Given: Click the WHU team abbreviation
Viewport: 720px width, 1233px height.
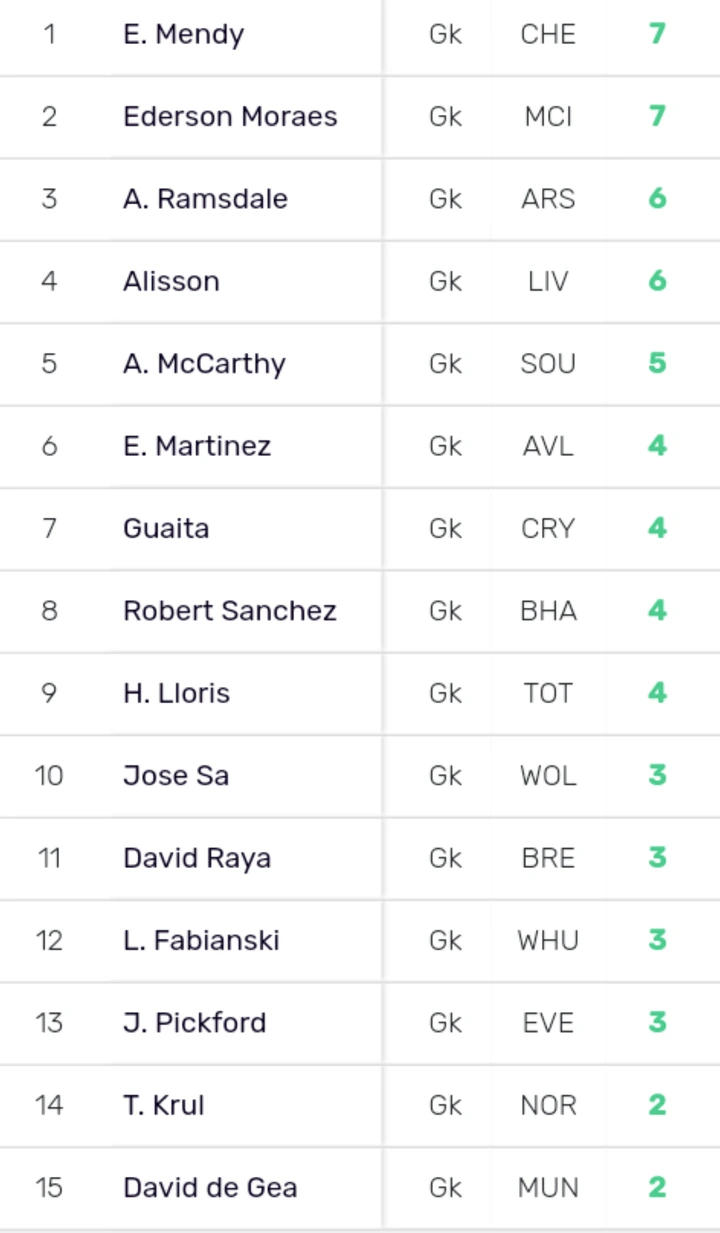Looking at the screenshot, I should pyautogui.click(x=548, y=940).
